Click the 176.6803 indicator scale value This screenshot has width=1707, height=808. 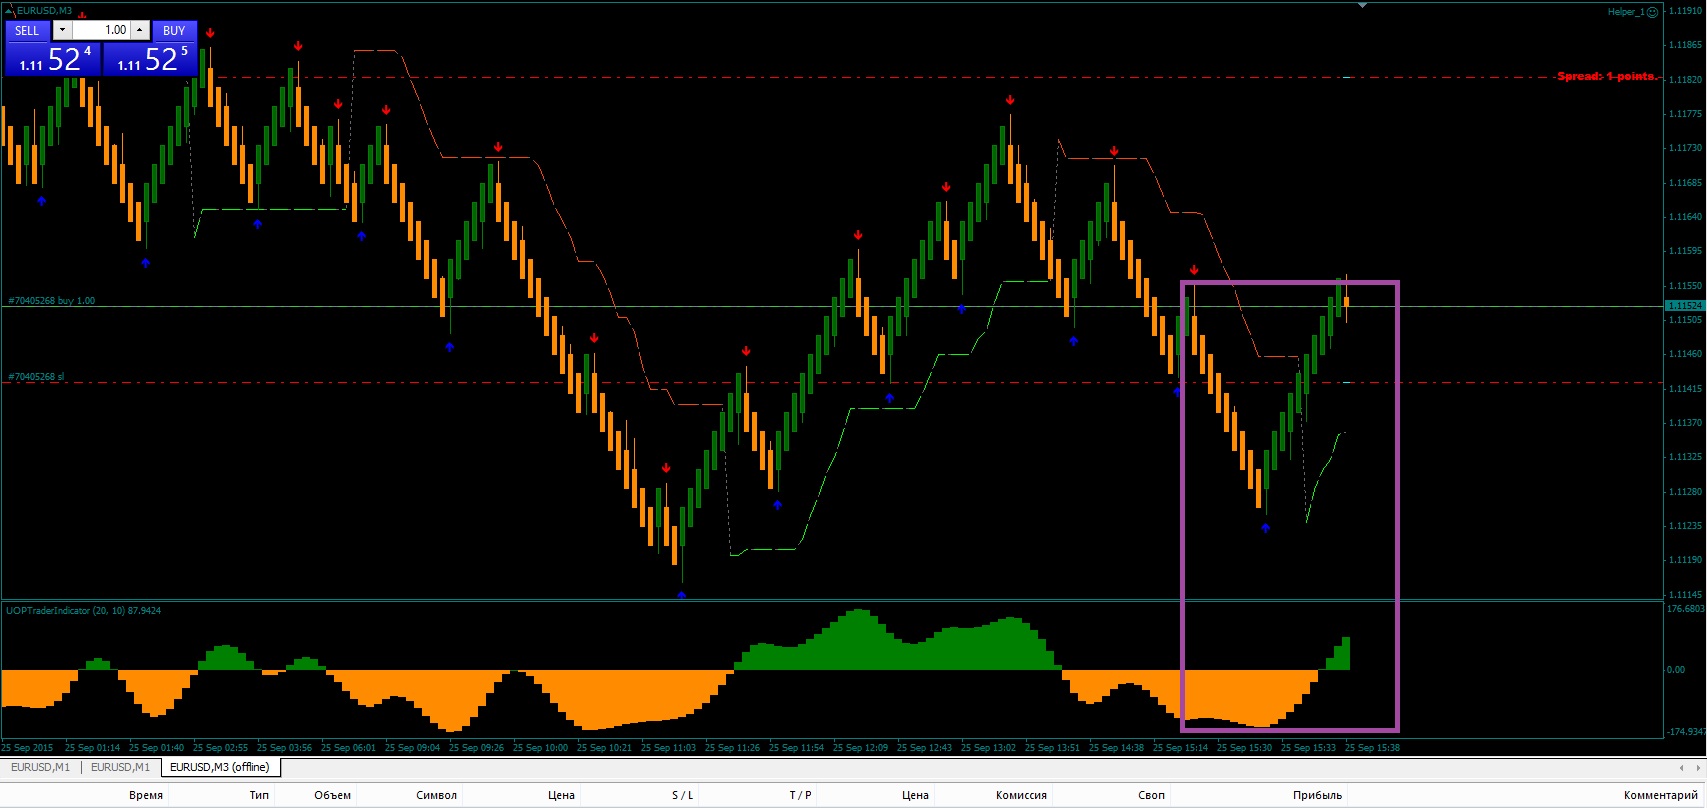[x=1685, y=608]
